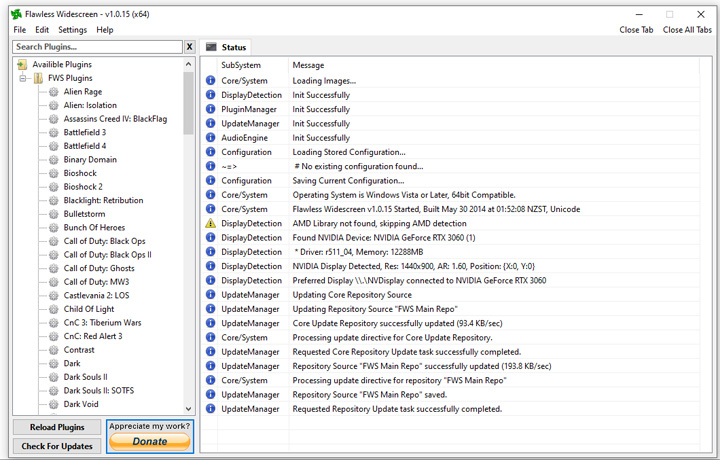Collapse the FWS Plugins tree node
This screenshot has width=720, height=460.
[23, 78]
